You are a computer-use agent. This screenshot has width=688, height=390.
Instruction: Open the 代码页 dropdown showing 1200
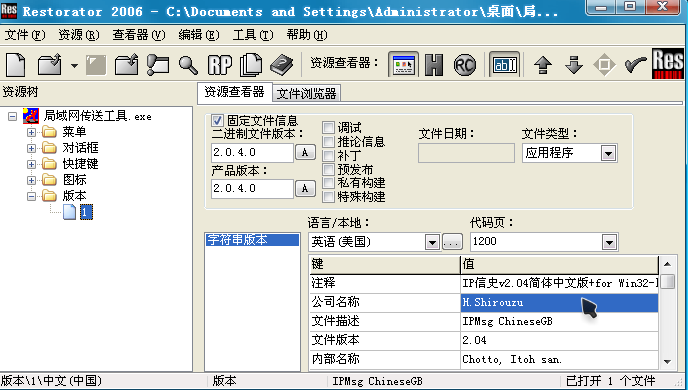(x=544, y=242)
